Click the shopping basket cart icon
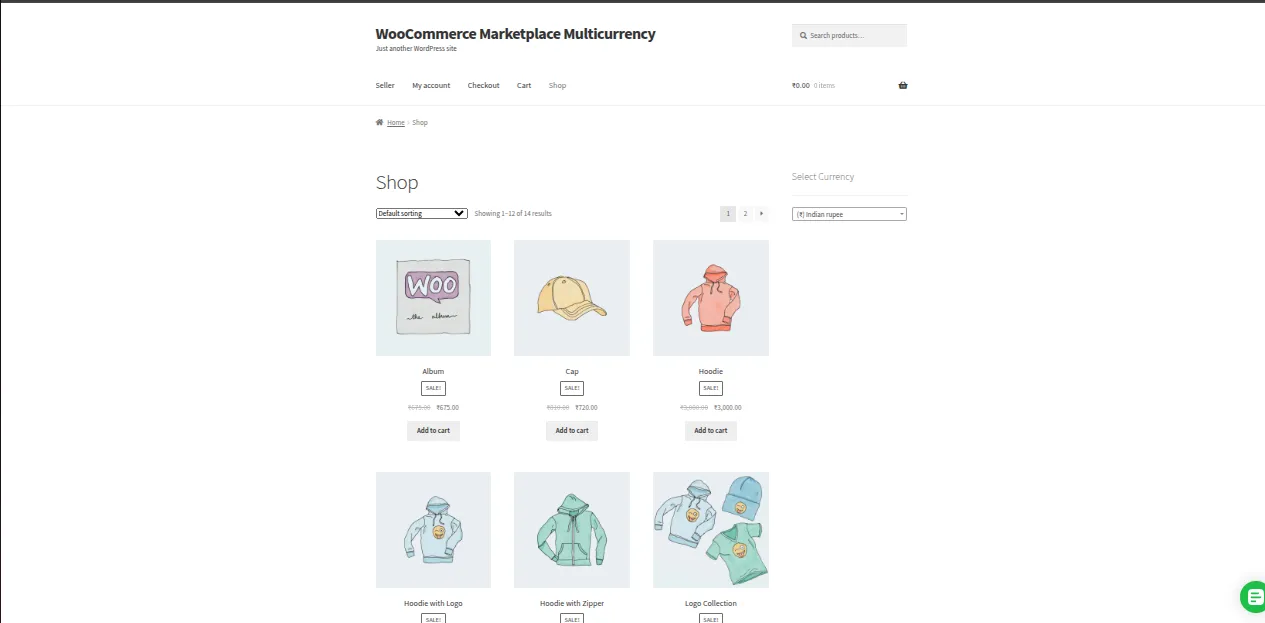Screen dimensions: 1265x623 [903, 85]
